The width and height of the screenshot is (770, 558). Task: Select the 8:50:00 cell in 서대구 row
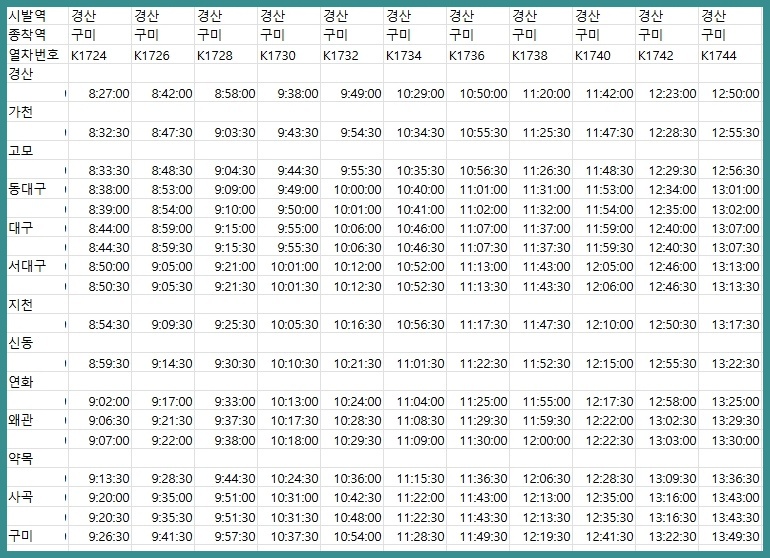coord(100,266)
